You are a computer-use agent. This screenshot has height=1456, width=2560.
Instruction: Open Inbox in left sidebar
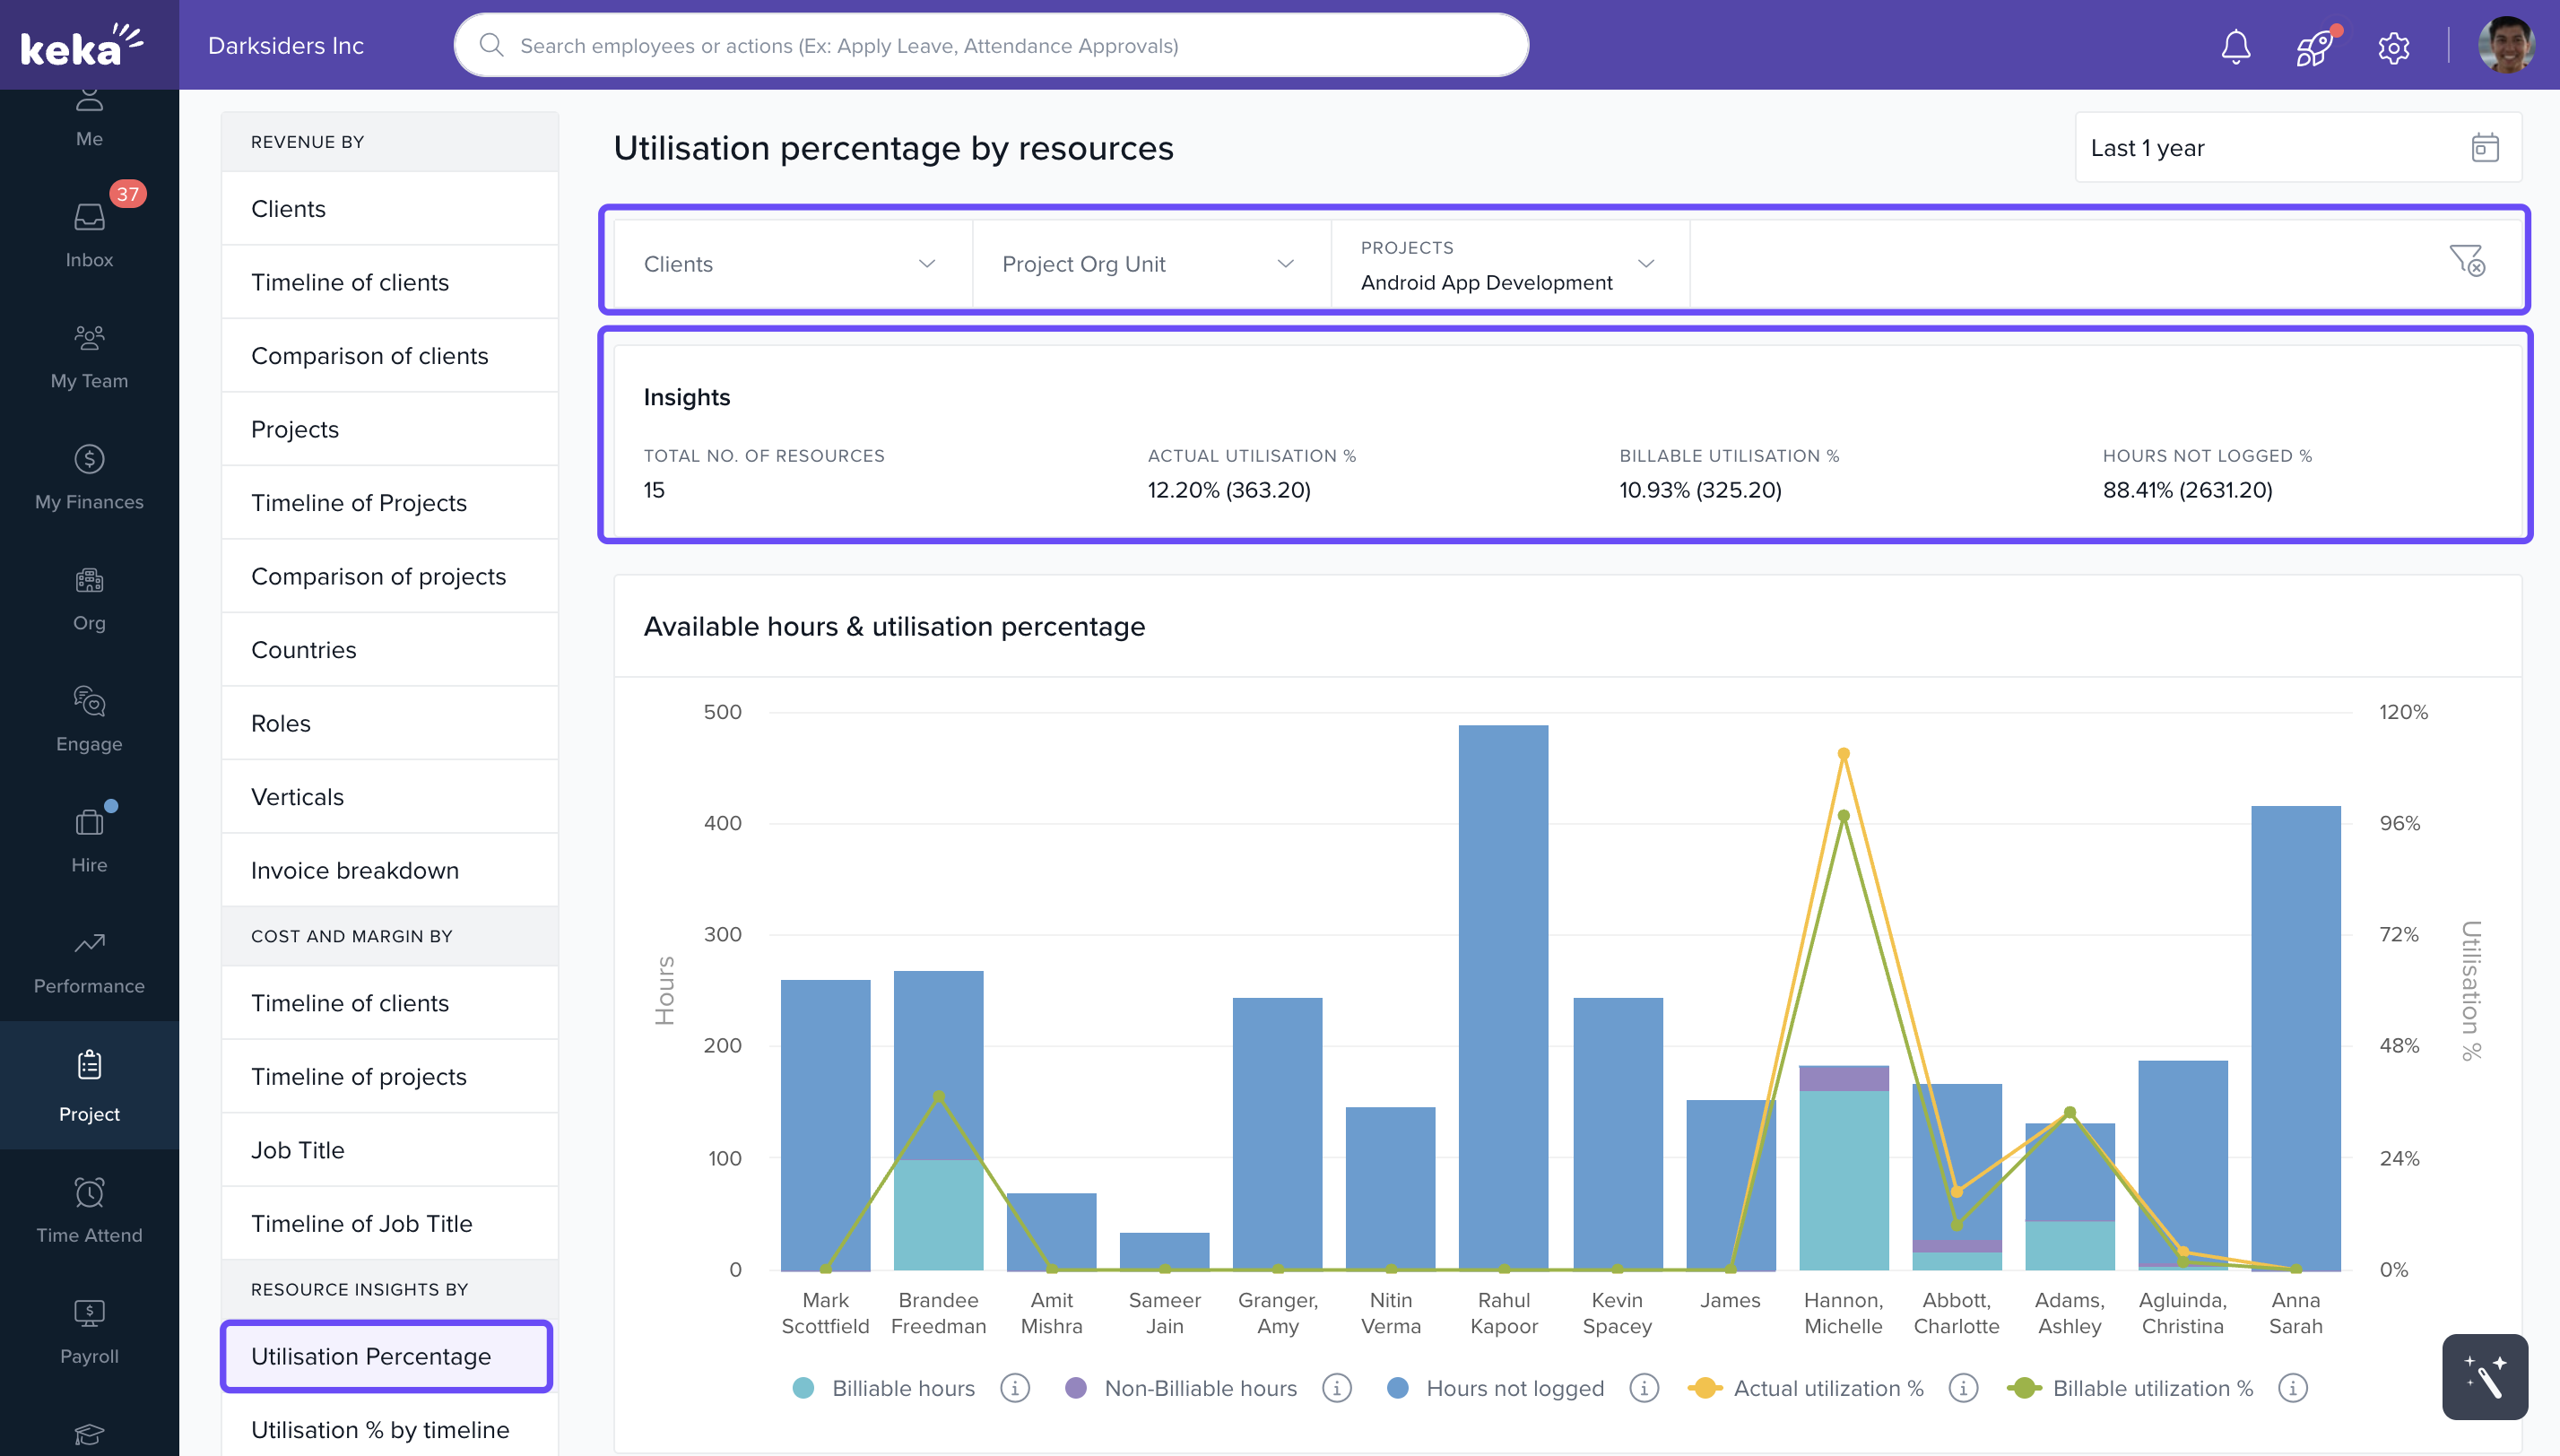pyautogui.click(x=89, y=232)
